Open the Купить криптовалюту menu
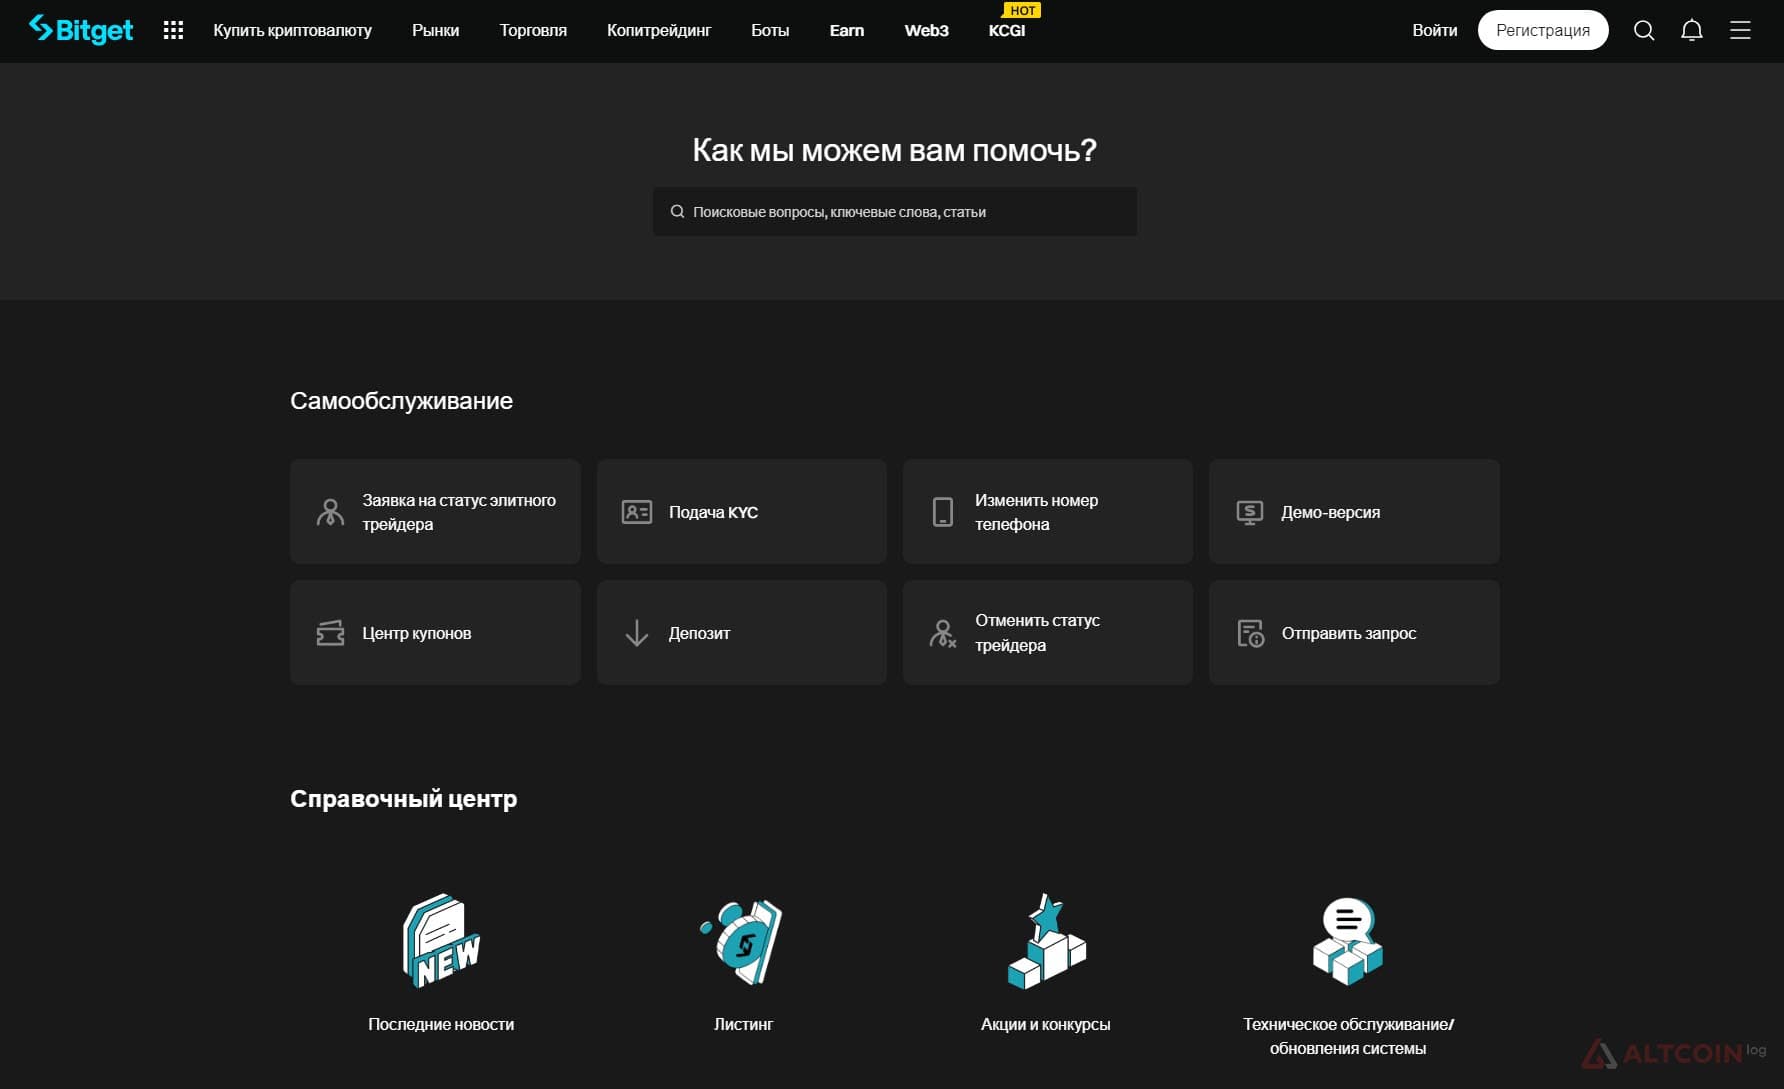This screenshot has height=1089, width=1784. [x=292, y=30]
